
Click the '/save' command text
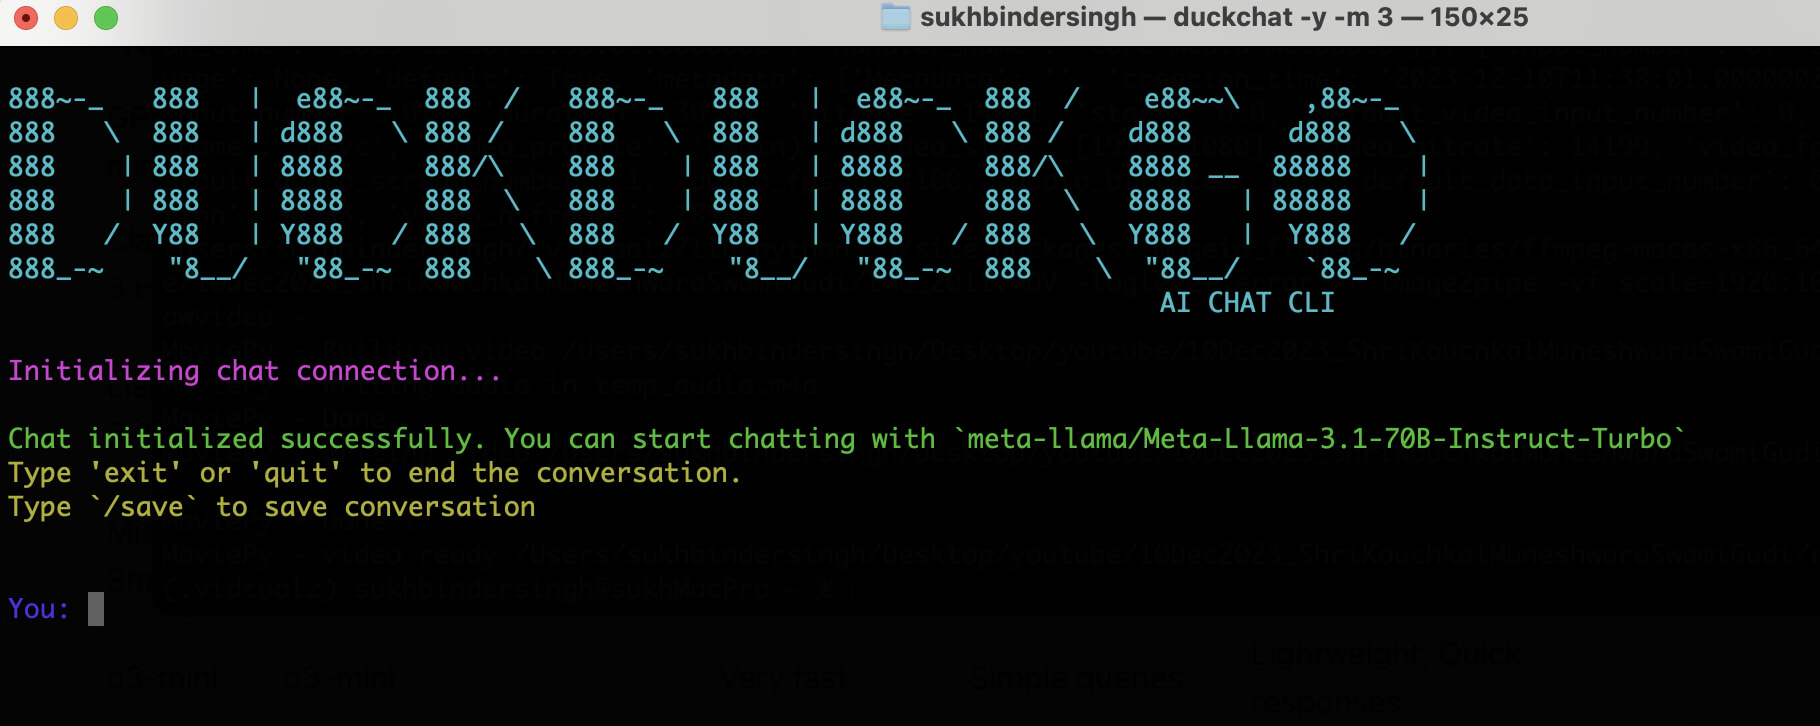coord(152,507)
